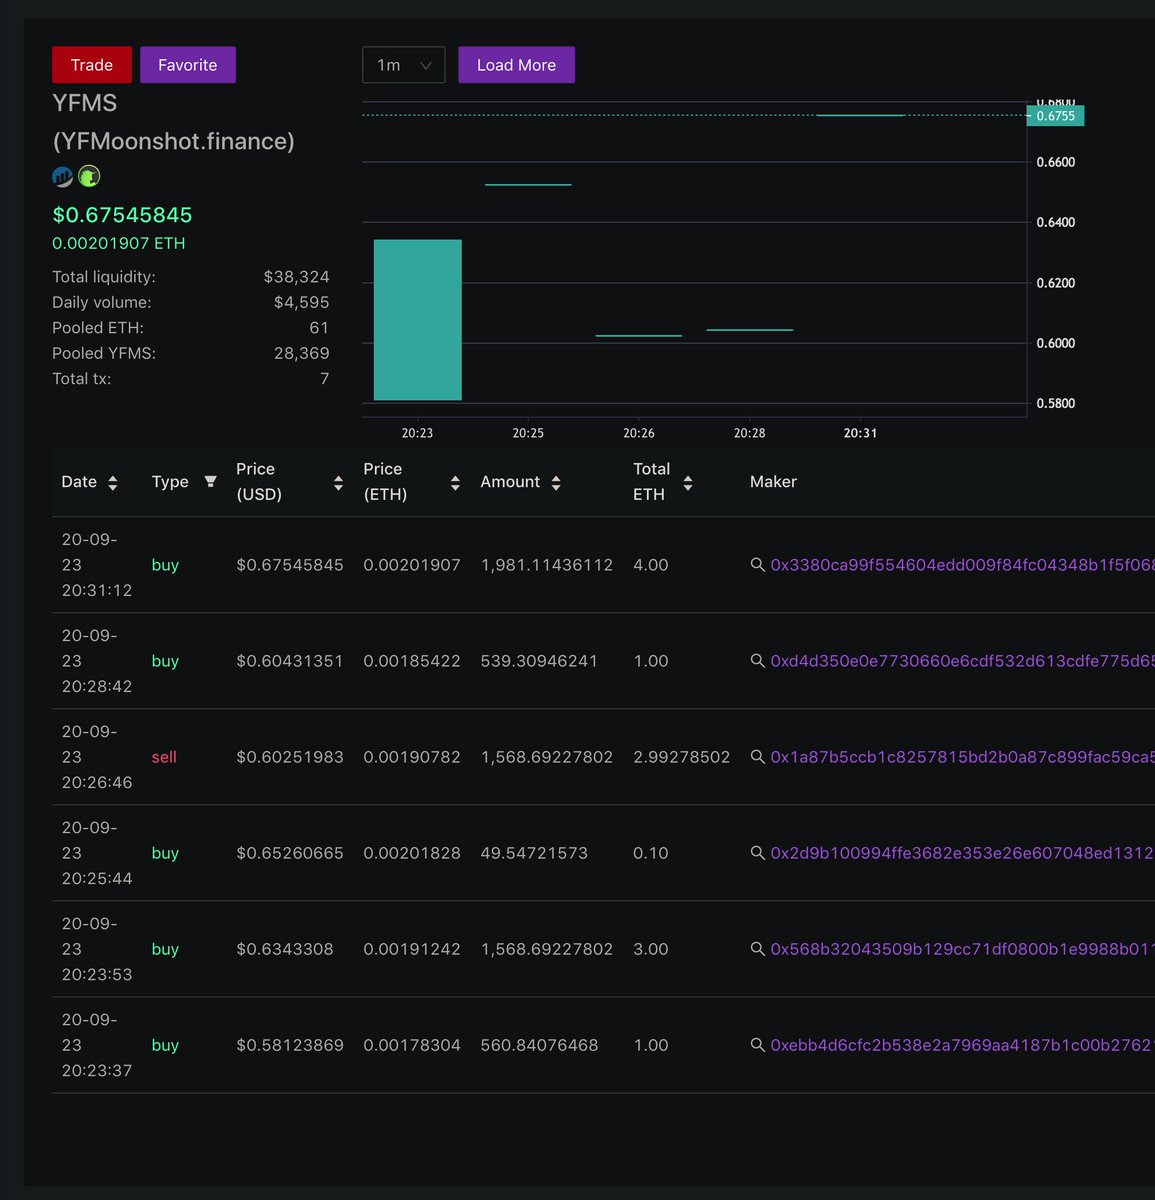This screenshot has height=1200, width=1155.
Task: Open the 1m timeframe dropdown
Action: pyautogui.click(x=403, y=65)
